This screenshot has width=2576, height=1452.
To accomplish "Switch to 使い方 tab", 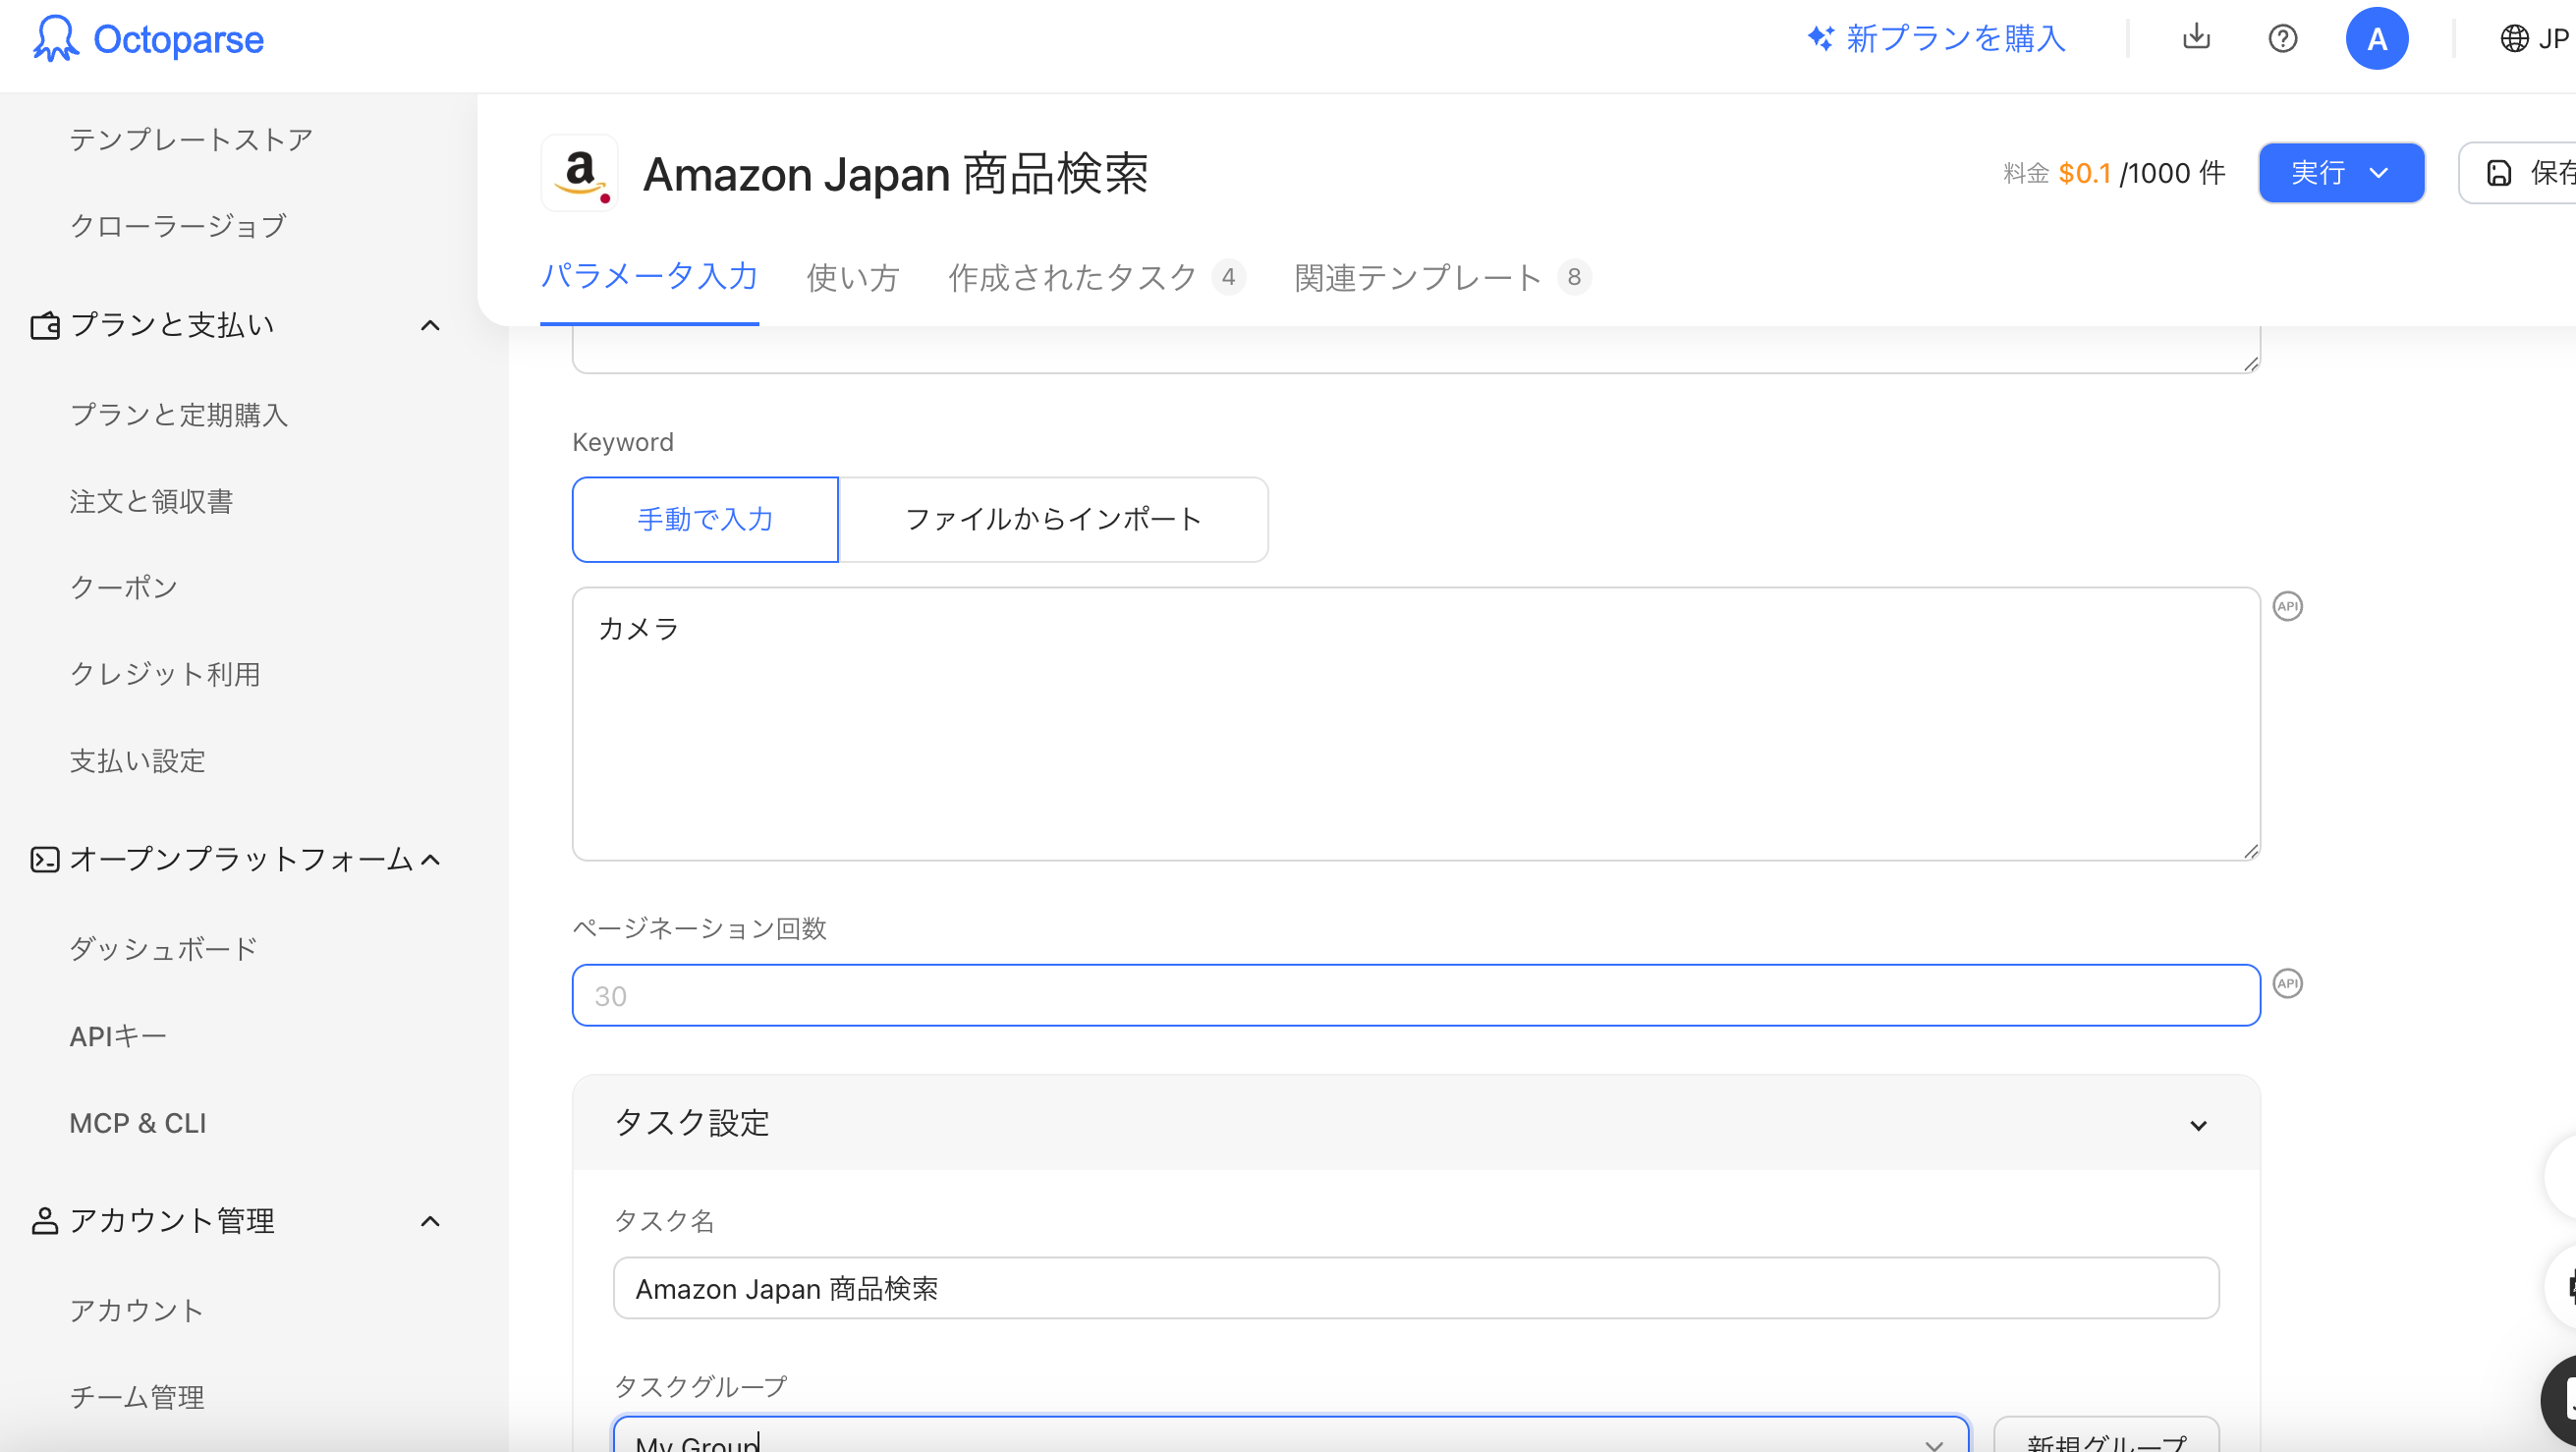I will (853, 277).
